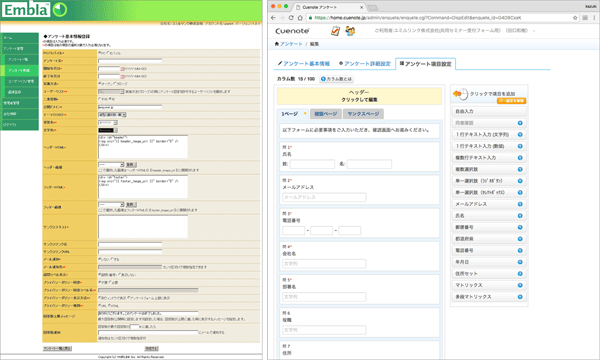The image size is (600, 360).
Task: Pick the black text color swatch in Embla
Action: click(108, 130)
